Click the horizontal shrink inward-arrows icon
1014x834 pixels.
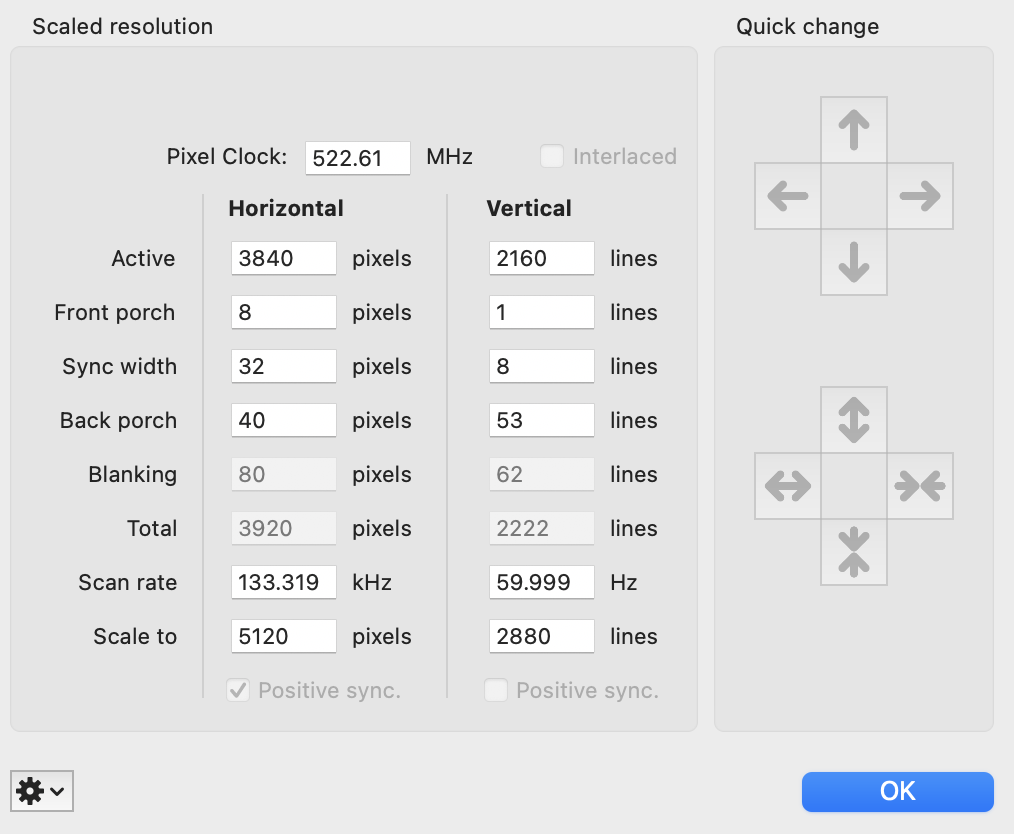[x=920, y=486]
